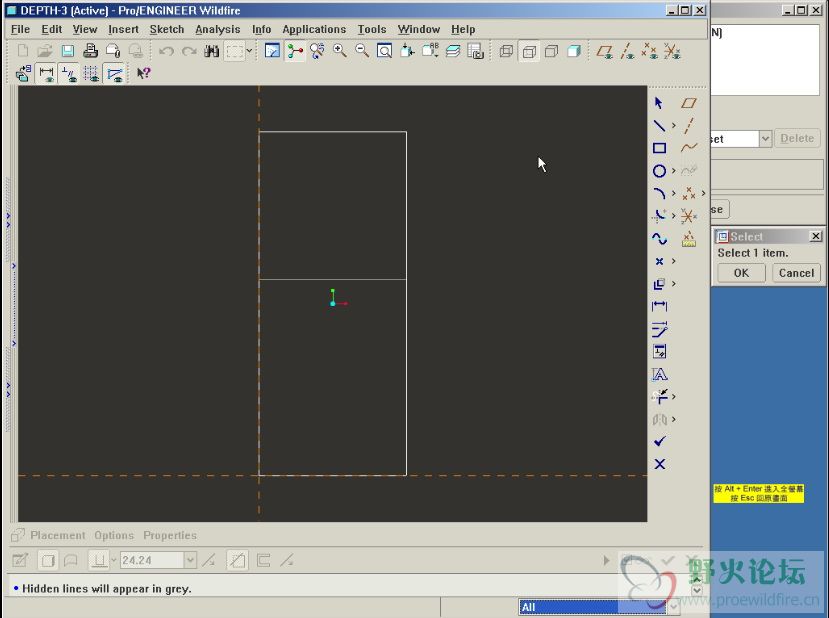Viewport: 829px width, 618px height.
Task: Click the Refit zoom icon
Action: (384, 51)
